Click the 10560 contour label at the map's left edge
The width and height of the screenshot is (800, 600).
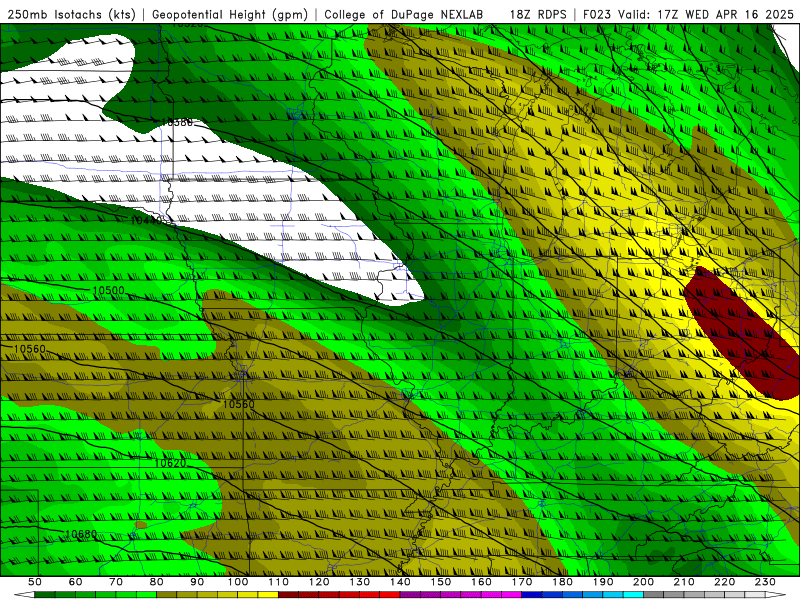30,349
